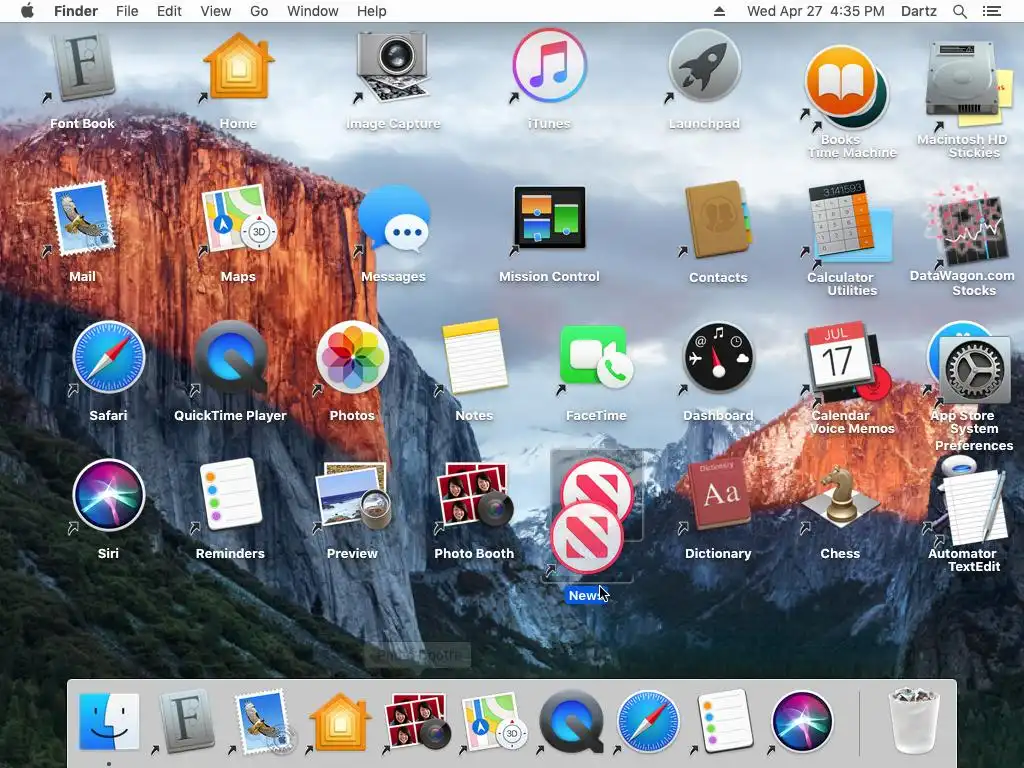Click the eject icon in menu bar
The image size is (1024, 768).
(x=719, y=11)
